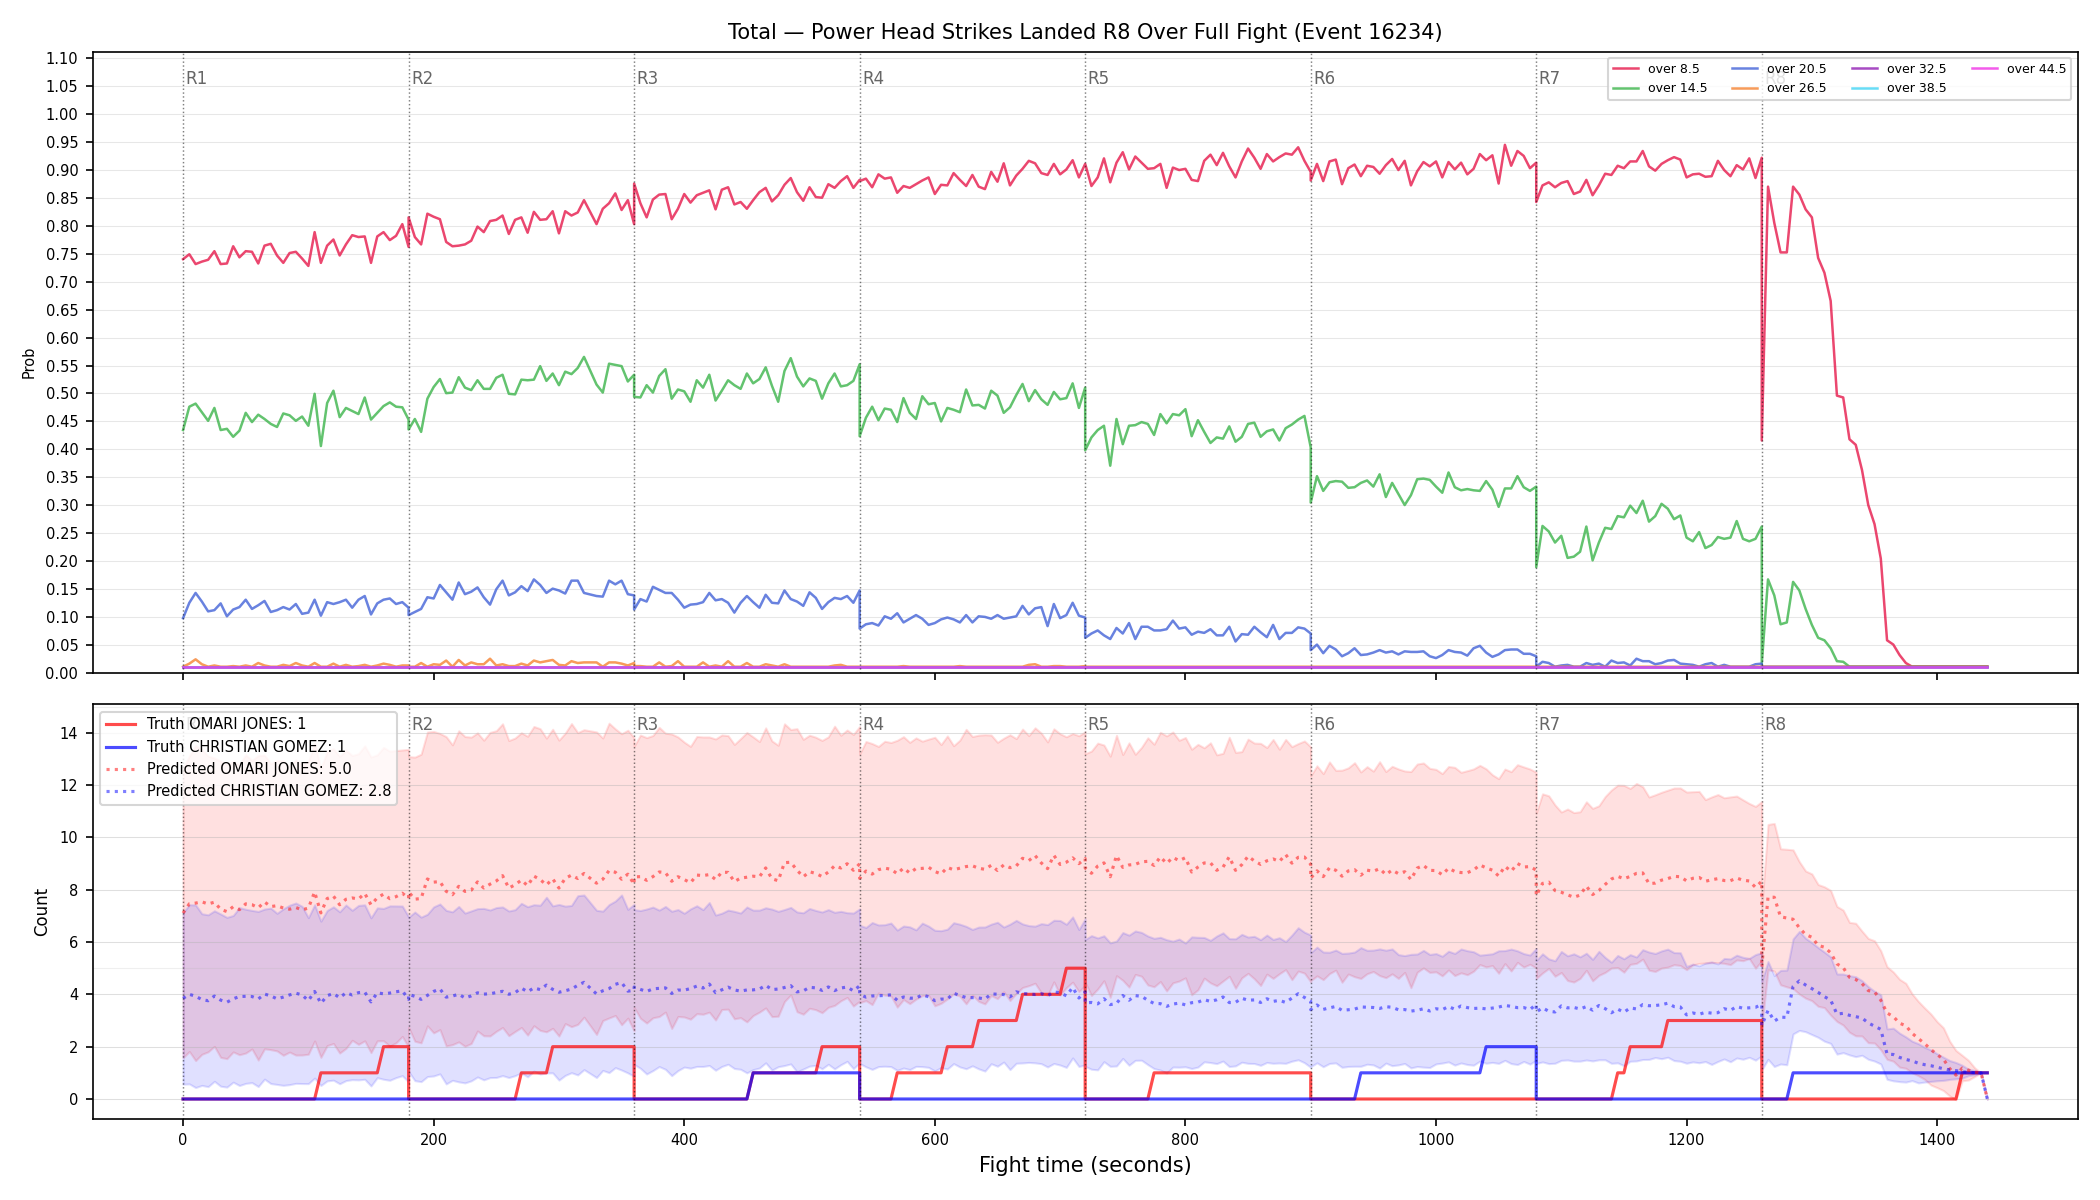Click the R5 round label in Prob chart
Viewport: 2100px width, 1200px height.
(x=1098, y=78)
